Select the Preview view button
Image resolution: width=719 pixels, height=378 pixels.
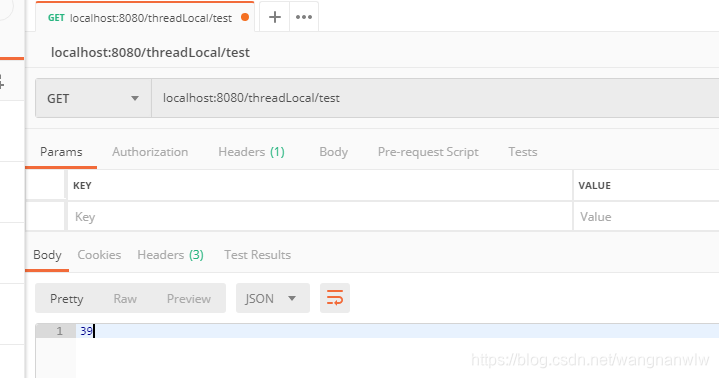188,299
